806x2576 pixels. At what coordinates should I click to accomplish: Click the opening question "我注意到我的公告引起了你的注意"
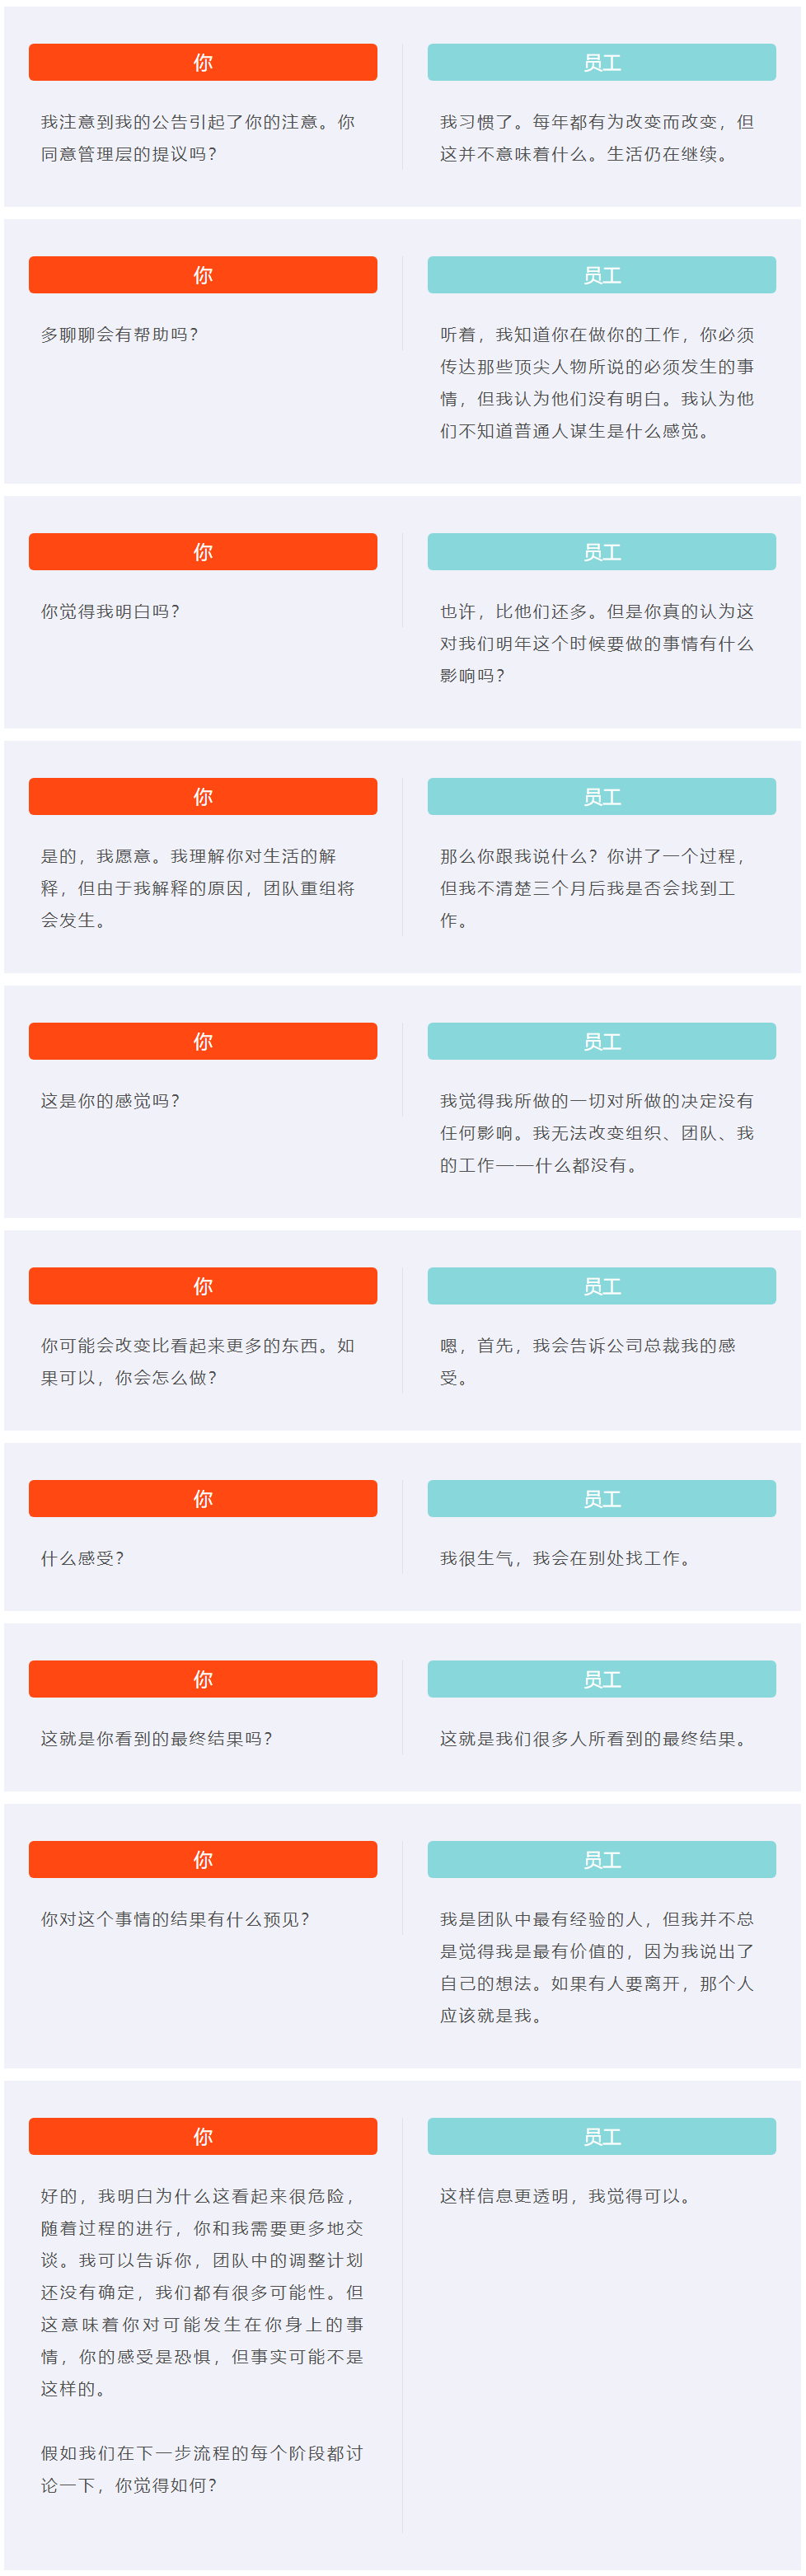(198, 138)
